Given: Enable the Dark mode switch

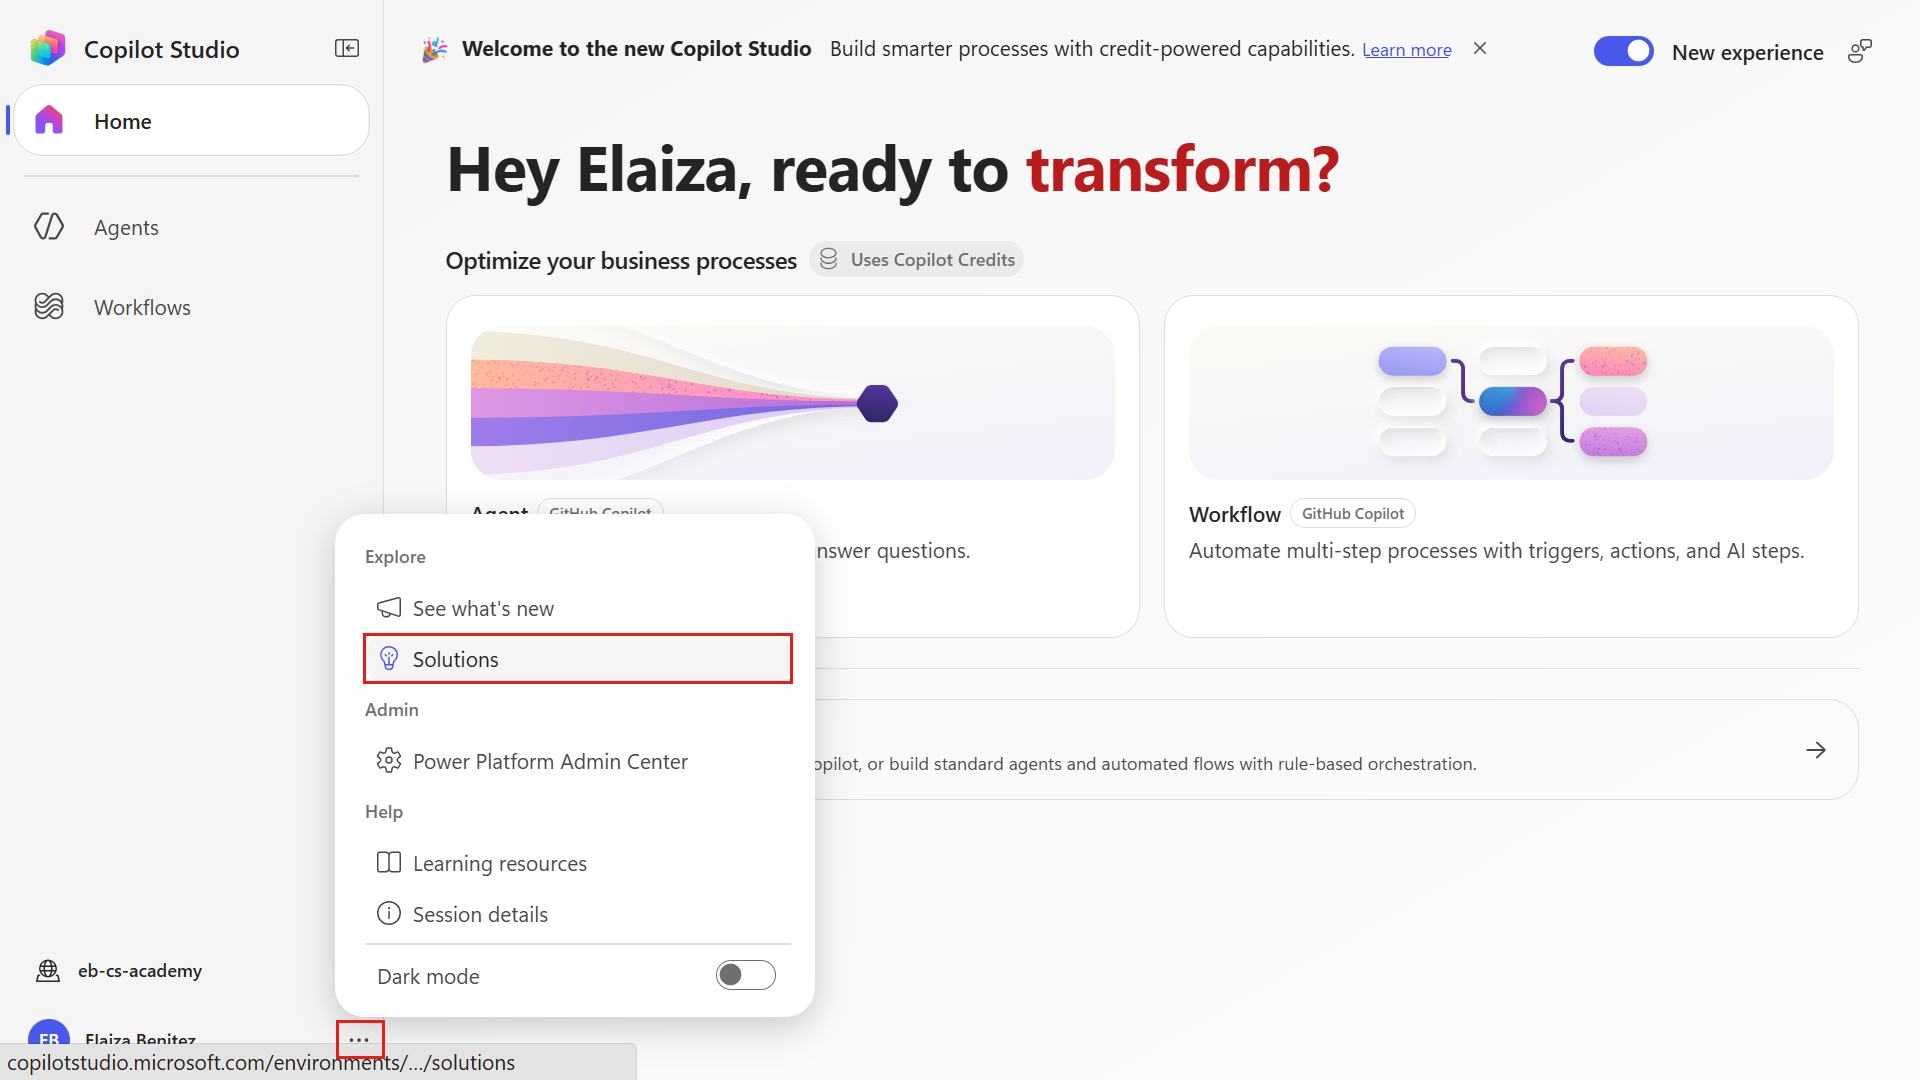Looking at the screenshot, I should click(x=745, y=975).
